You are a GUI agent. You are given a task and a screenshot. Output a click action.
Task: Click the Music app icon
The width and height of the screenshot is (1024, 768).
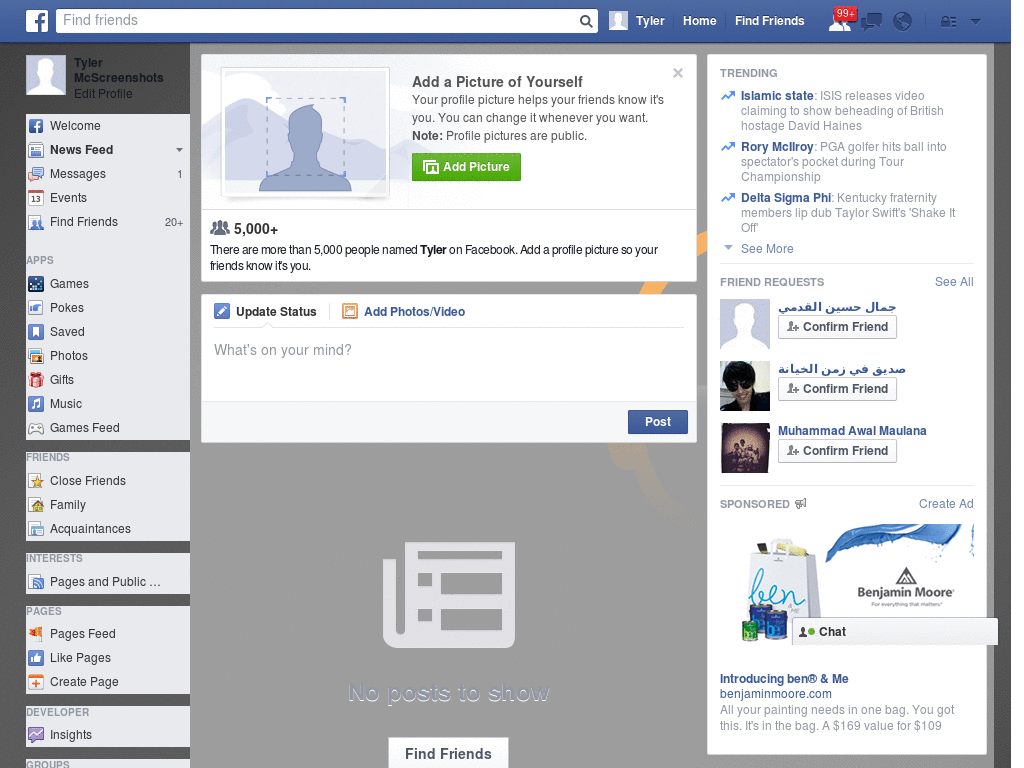pos(36,404)
